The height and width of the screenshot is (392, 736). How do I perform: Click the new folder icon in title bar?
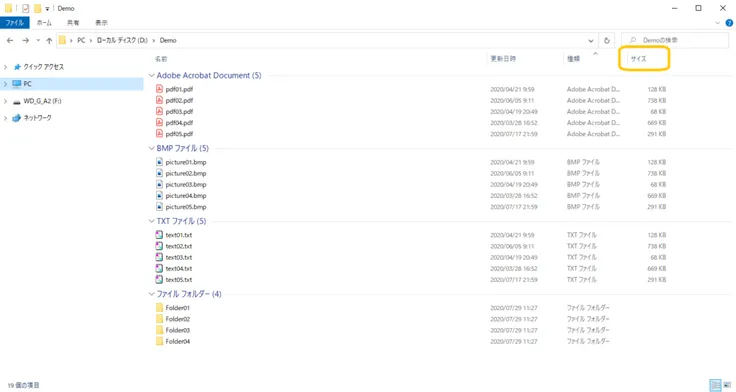pyautogui.click(x=38, y=8)
